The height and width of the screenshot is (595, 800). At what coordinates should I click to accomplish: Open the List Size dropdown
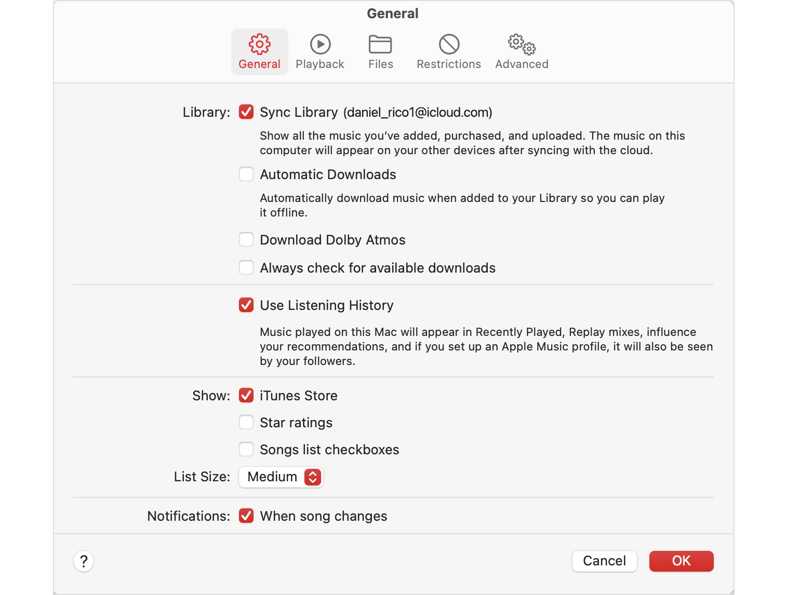(x=280, y=477)
